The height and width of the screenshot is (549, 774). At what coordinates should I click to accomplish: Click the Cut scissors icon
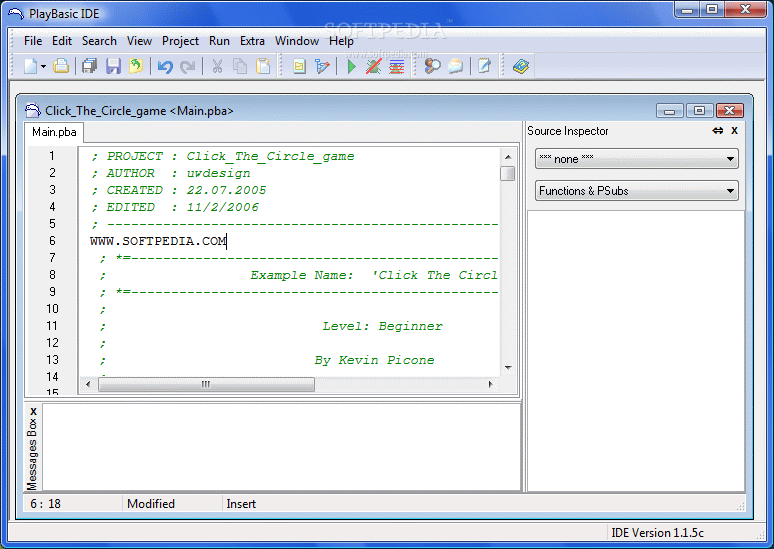pyautogui.click(x=217, y=66)
